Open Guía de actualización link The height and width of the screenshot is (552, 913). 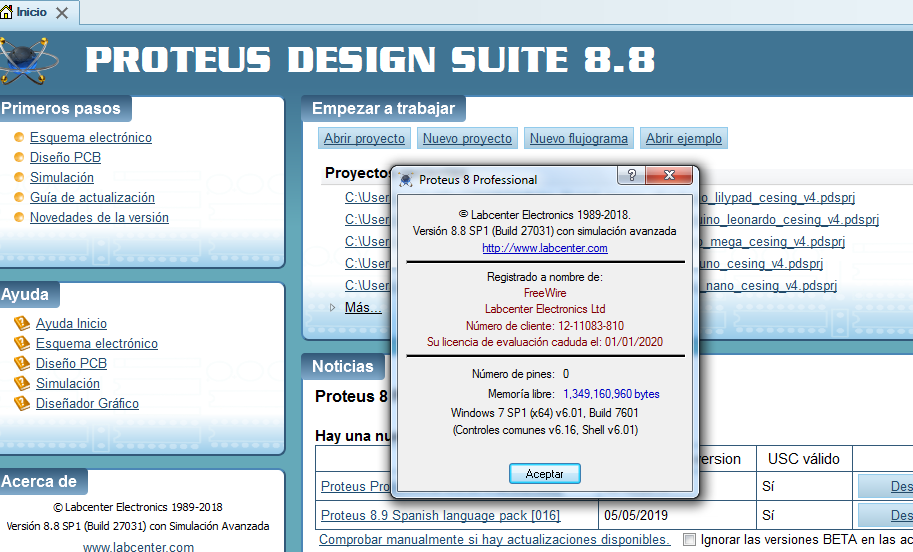click(93, 197)
